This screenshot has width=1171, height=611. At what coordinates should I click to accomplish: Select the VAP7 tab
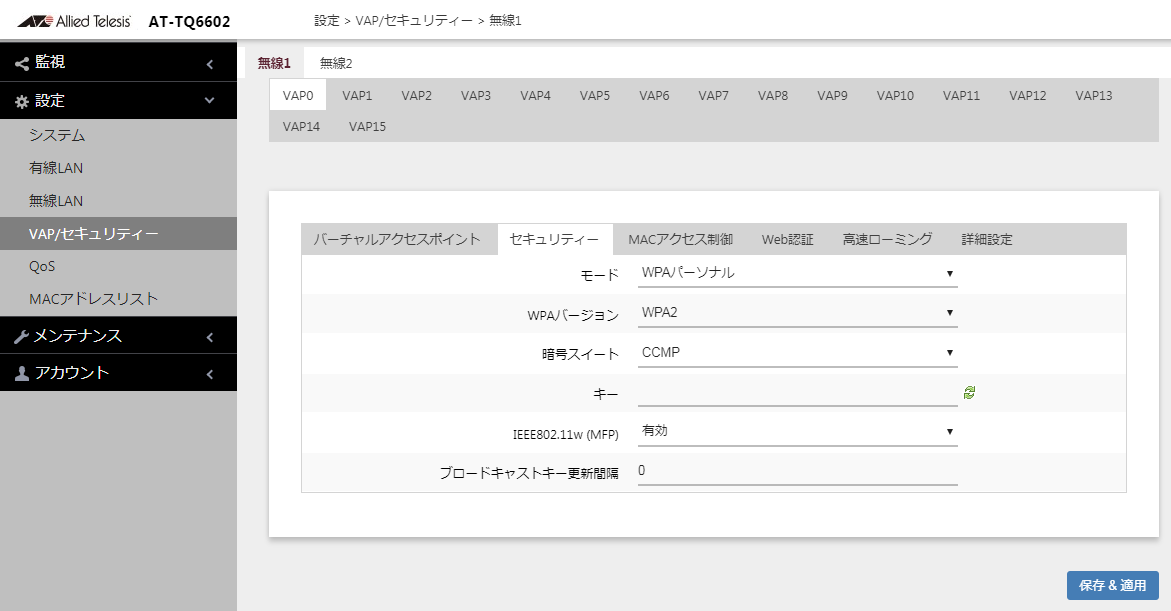point(713,96)
